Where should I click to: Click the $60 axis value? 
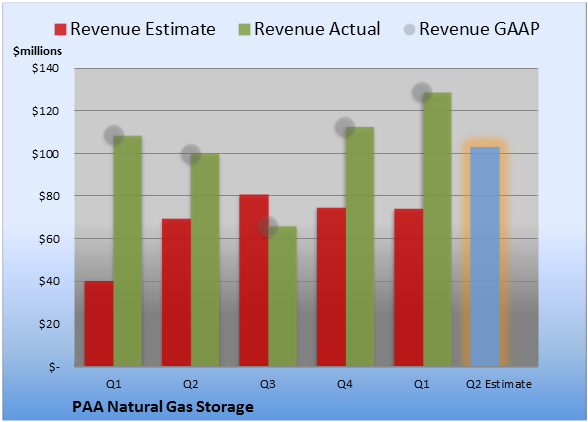click(49, 239)
